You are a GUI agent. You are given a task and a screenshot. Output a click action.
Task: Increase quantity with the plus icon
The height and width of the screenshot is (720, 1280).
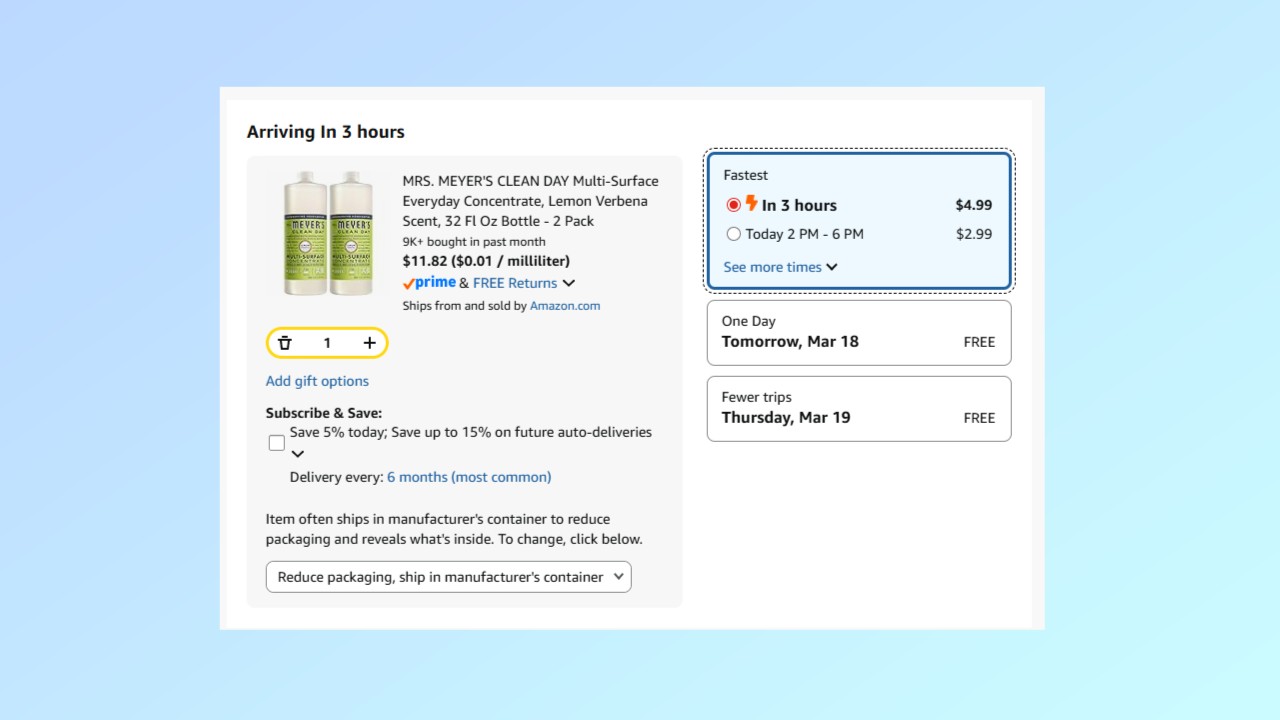pyautogui.click(x=369, y=342)
